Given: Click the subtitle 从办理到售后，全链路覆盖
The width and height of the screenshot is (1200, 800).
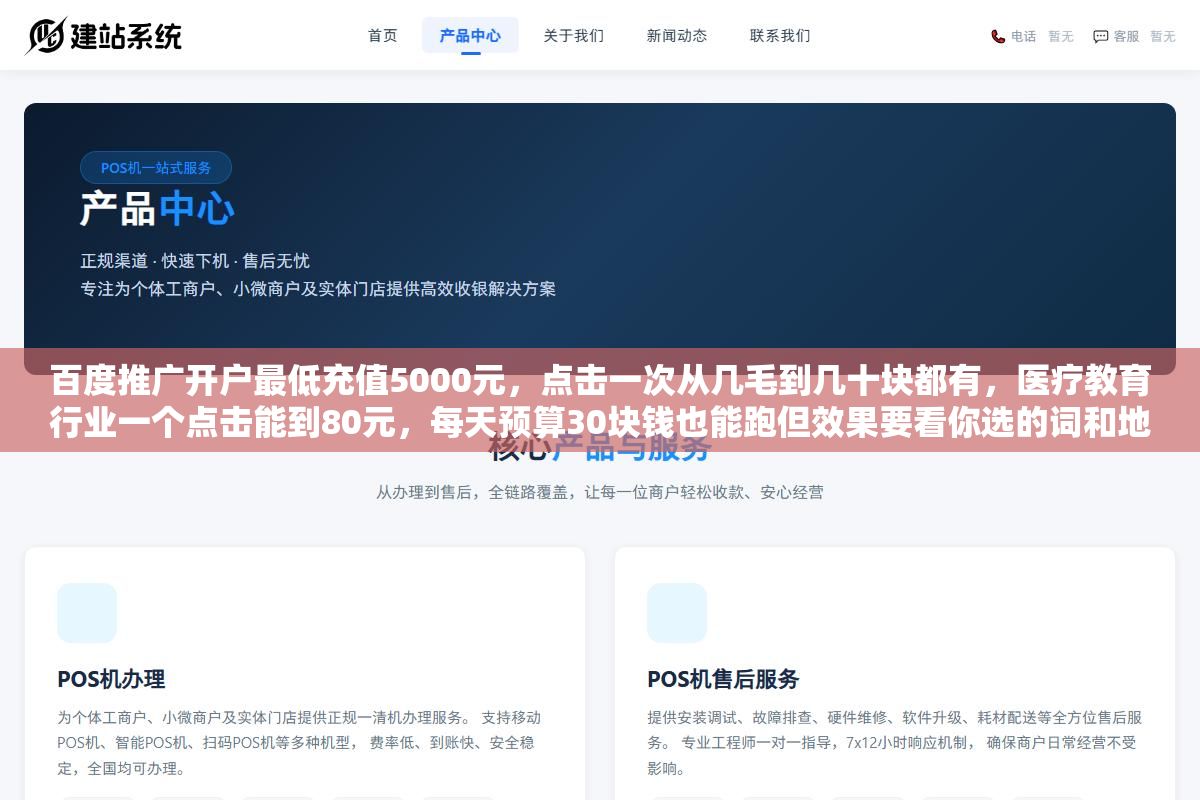Looking at the screenshot, I should point(600,492).
